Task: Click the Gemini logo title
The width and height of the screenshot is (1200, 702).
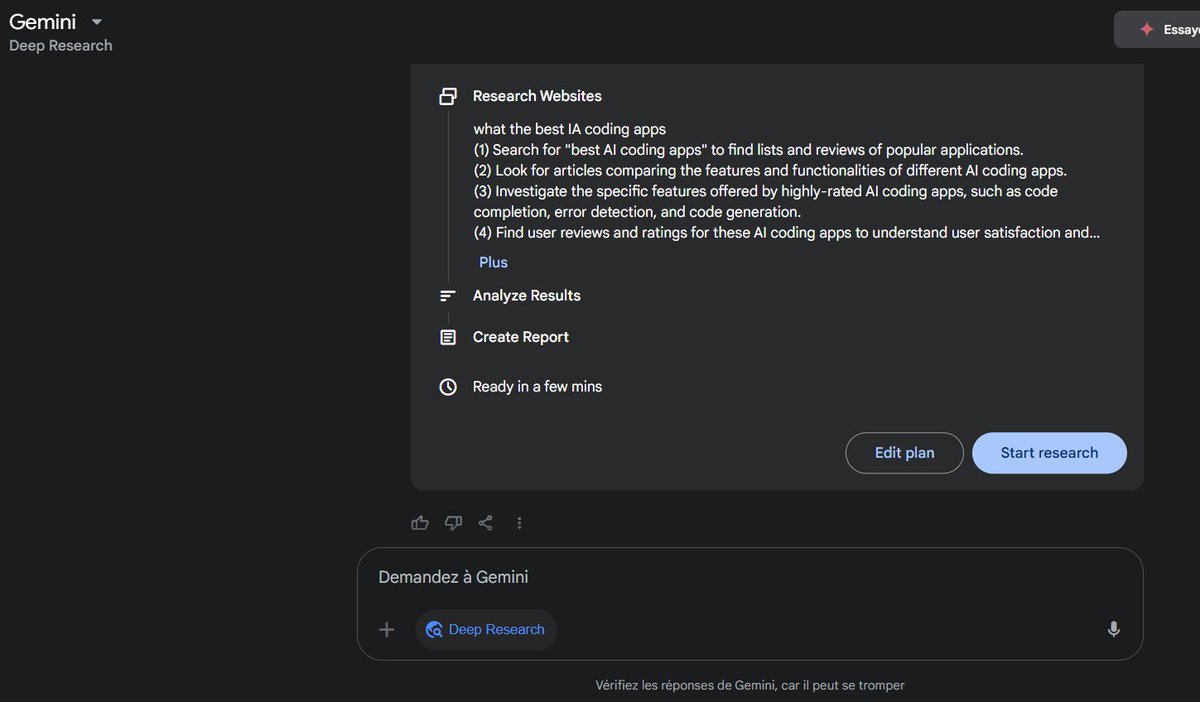Action: (x=44, y=21)
